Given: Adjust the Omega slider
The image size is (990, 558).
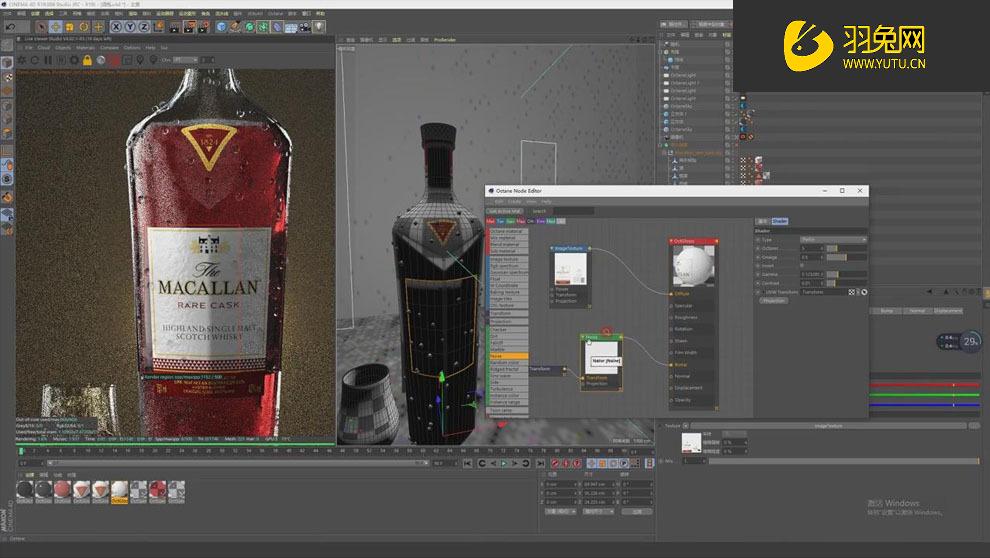Looking at the screenshot, I should click(846, 258).
